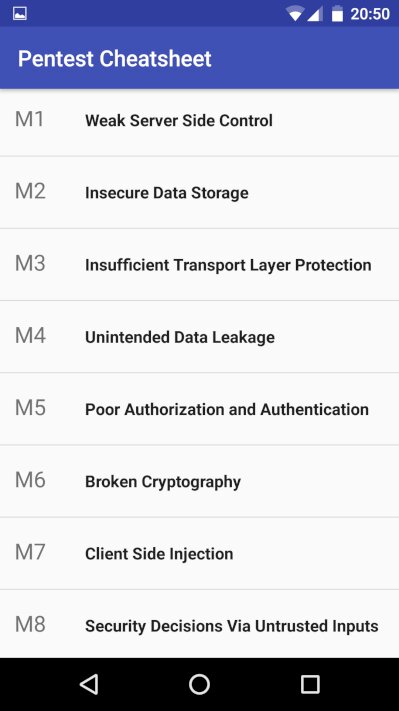
Task: Tap the Android back navigation button
Action: [x=89, y=684]
